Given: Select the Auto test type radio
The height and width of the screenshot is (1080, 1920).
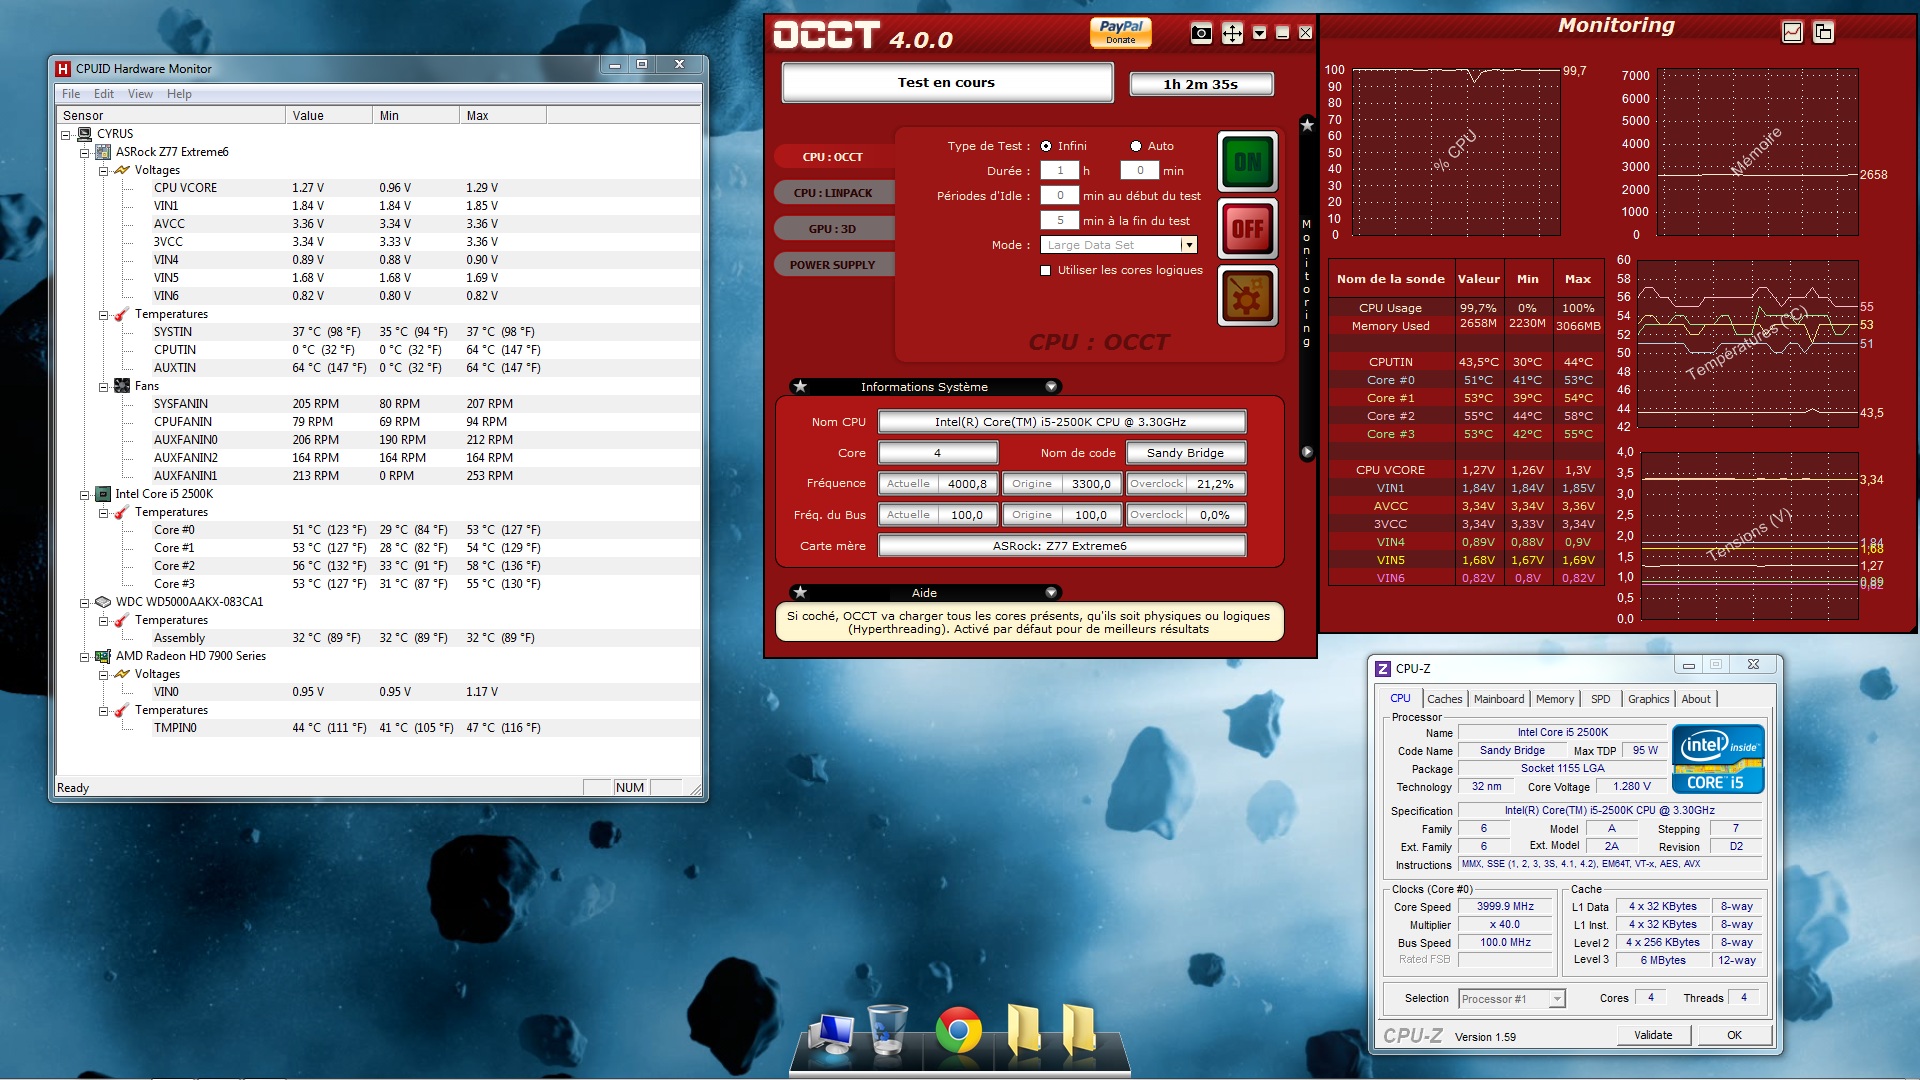Looking at the screenshot, I should click(1136, 146).
